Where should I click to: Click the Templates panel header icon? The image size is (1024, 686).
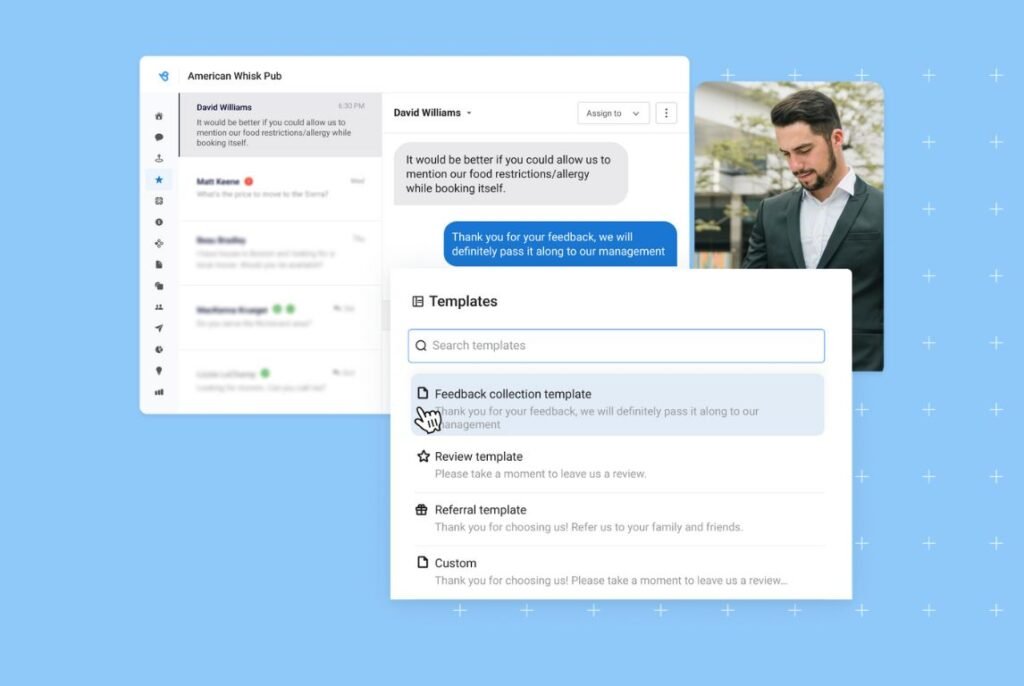tap(417, 301)
